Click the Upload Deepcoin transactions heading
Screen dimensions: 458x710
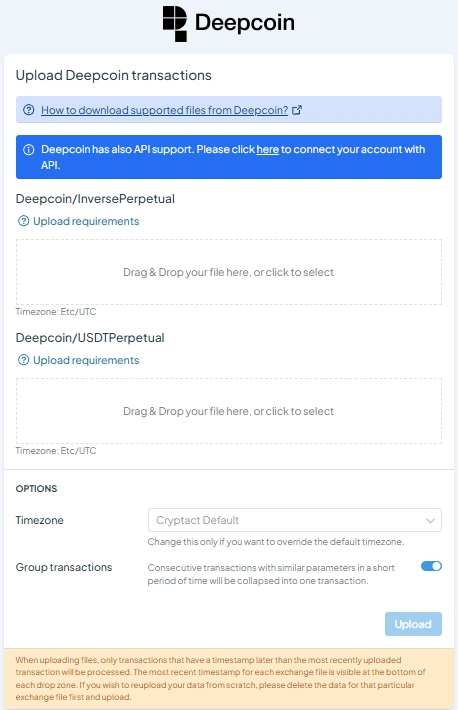point(114,75)
